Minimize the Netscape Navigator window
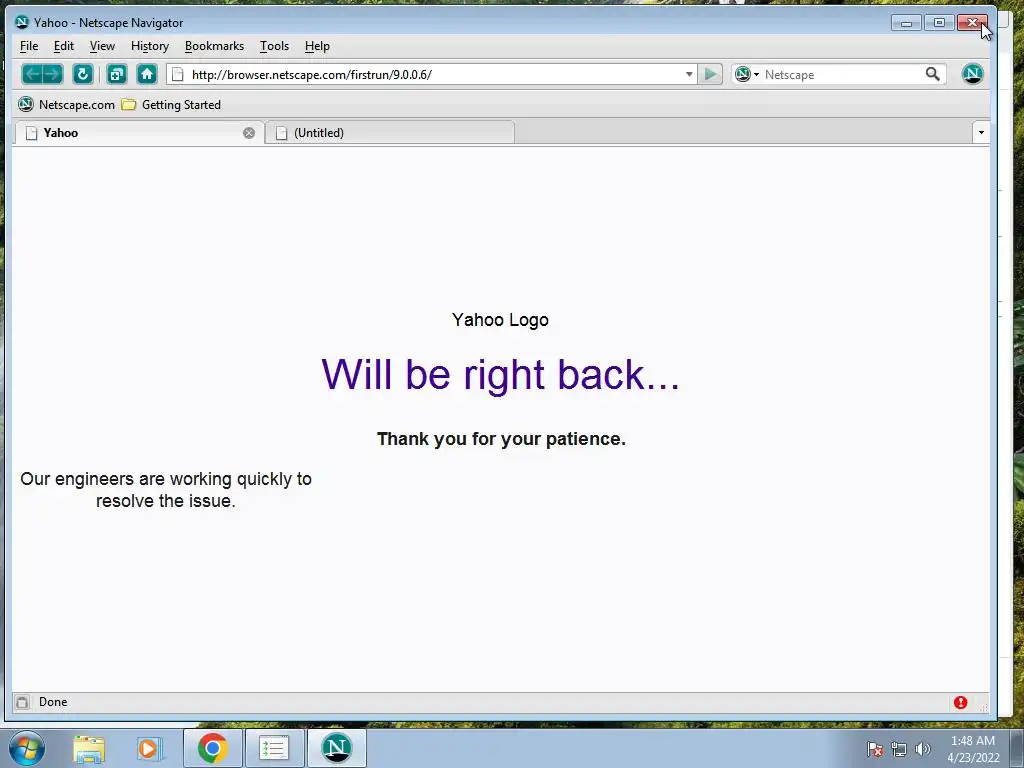 [x=906, y=23]
